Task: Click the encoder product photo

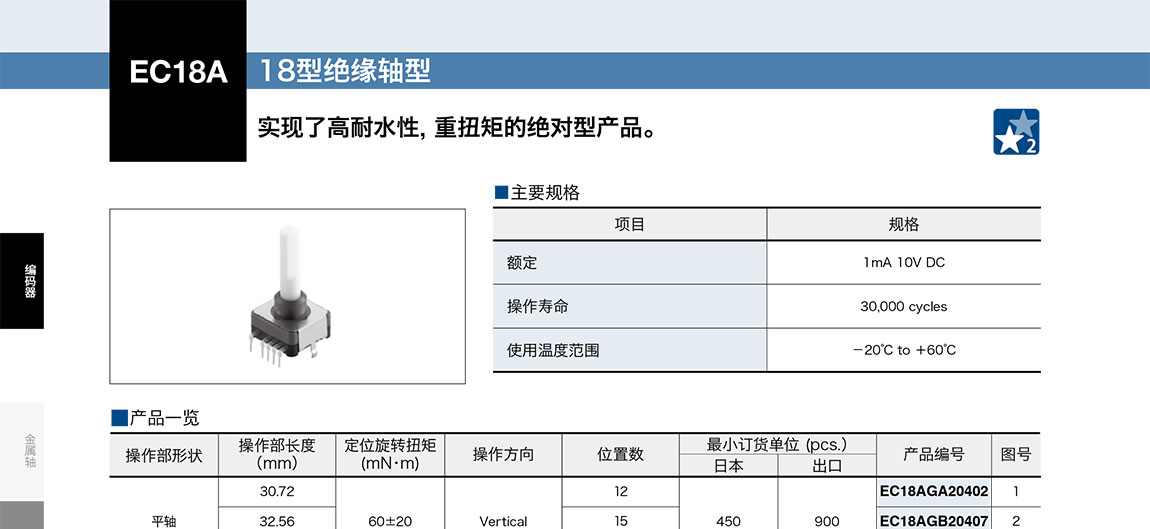Action: 287,296
